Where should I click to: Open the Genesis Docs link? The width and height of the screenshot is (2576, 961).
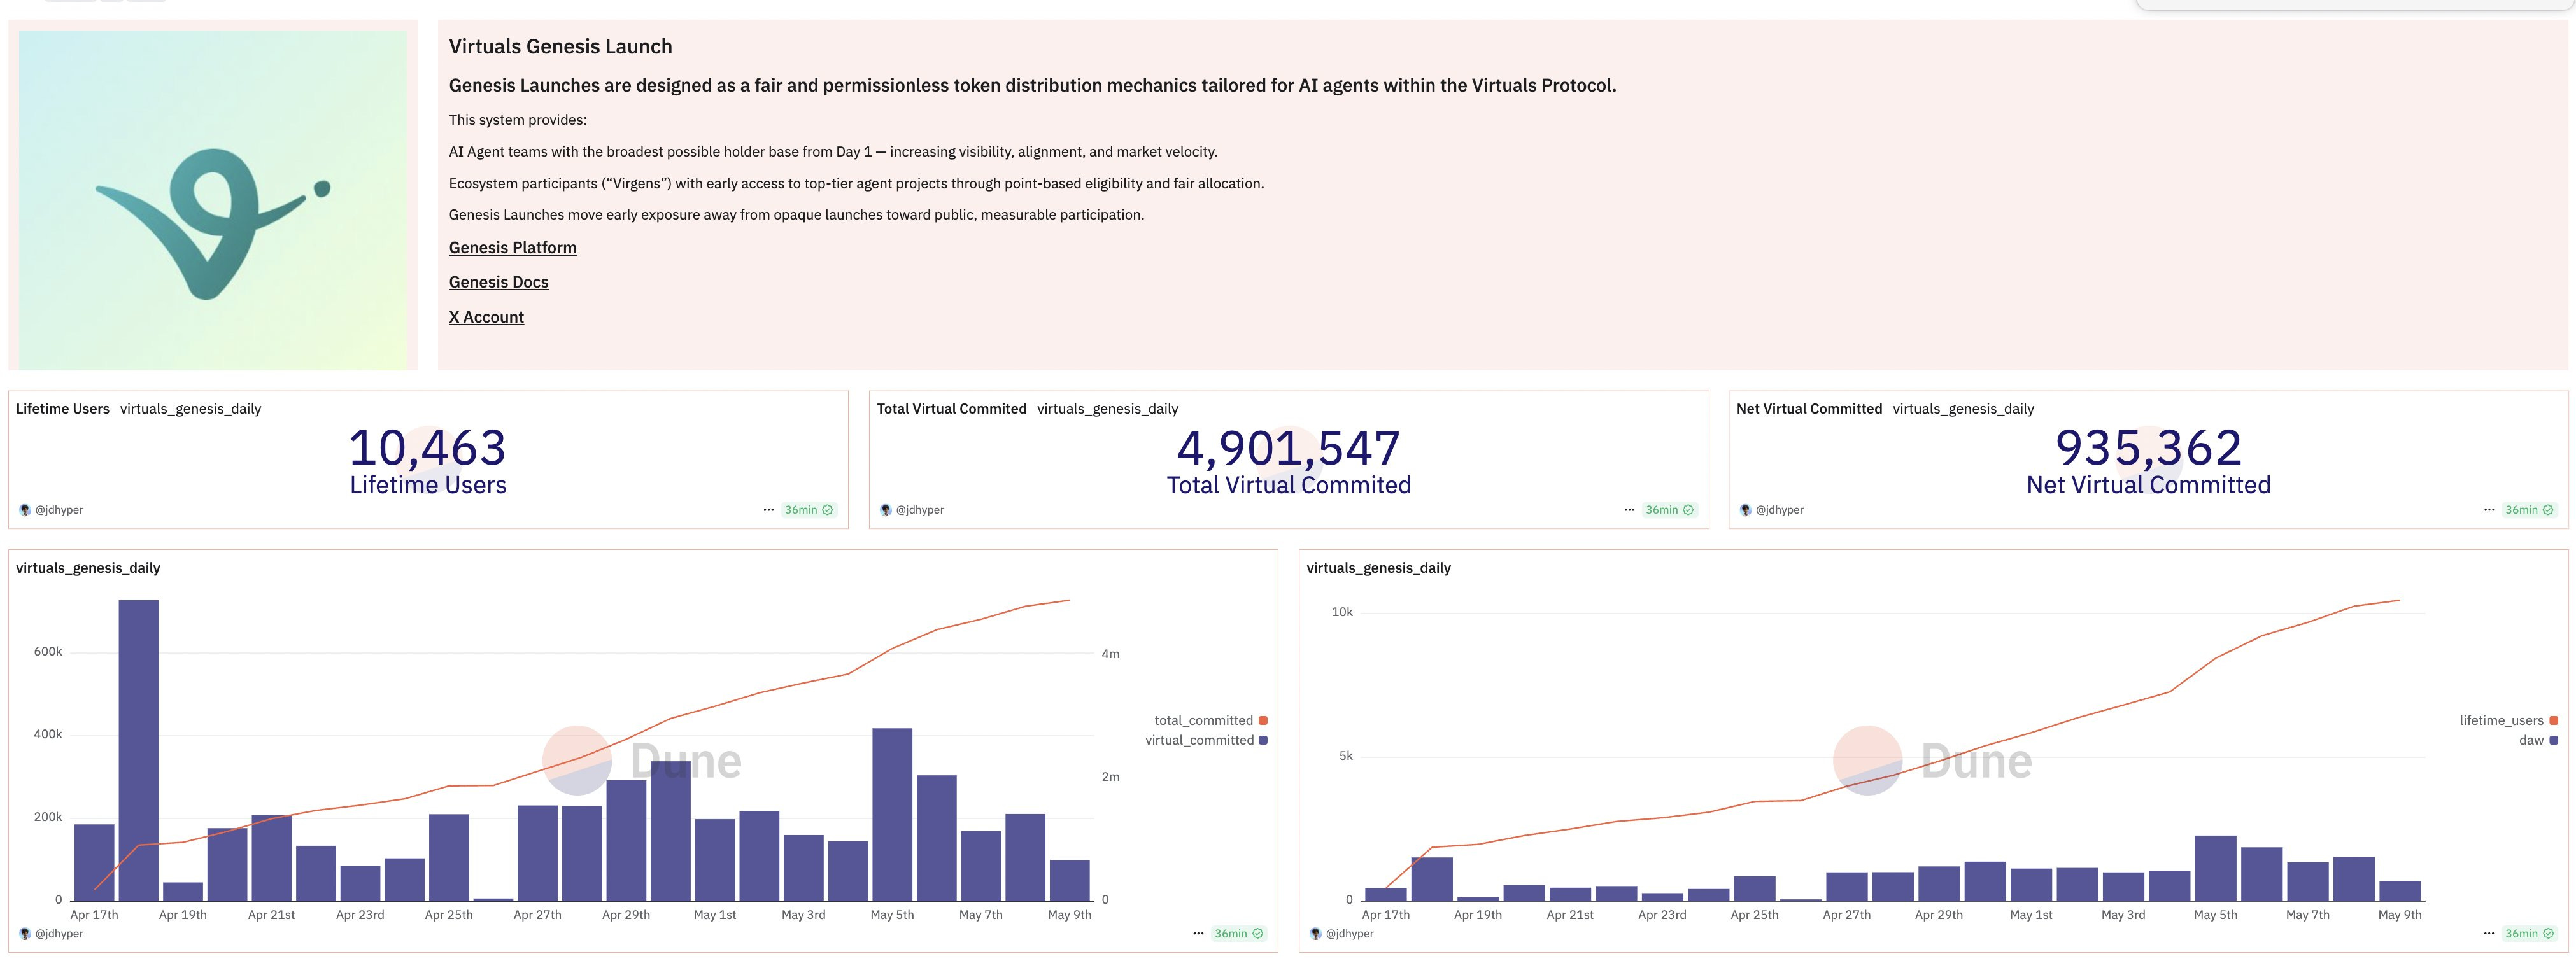pos(498,282)
